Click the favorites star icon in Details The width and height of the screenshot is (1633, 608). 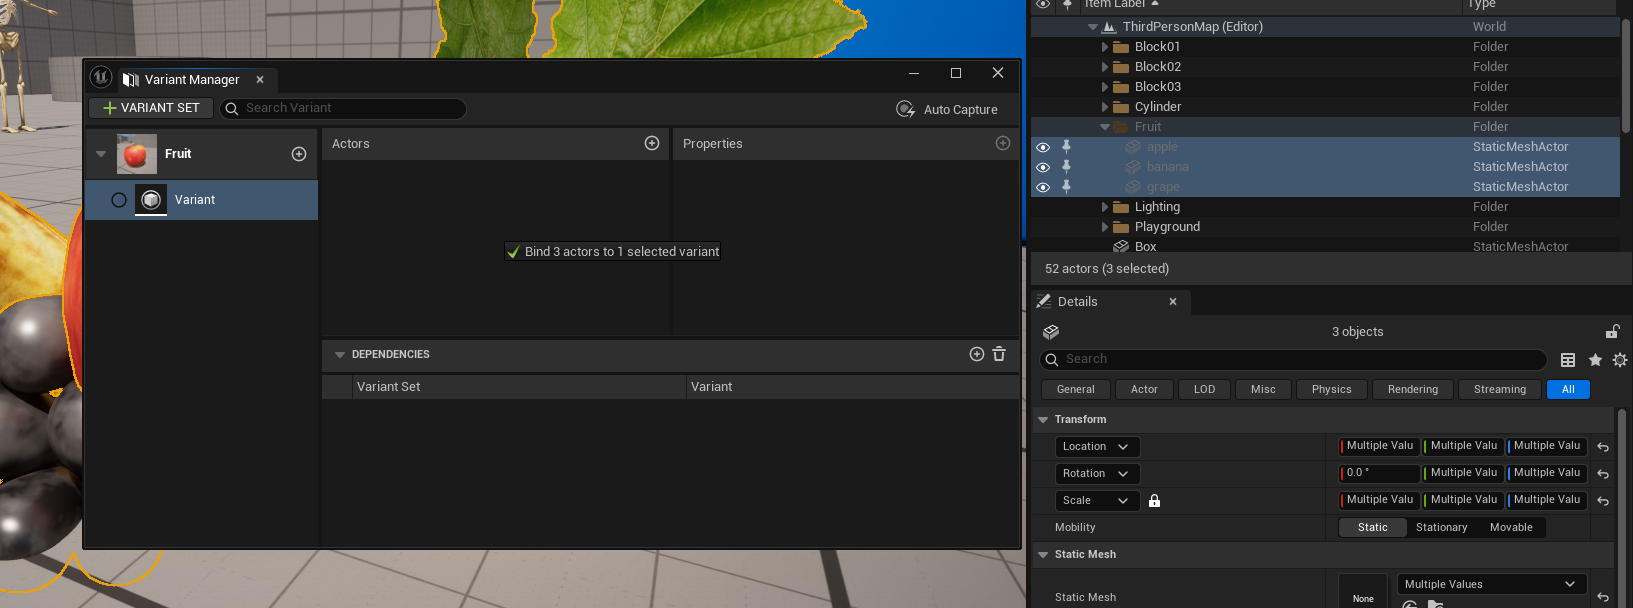[1595, 360]
